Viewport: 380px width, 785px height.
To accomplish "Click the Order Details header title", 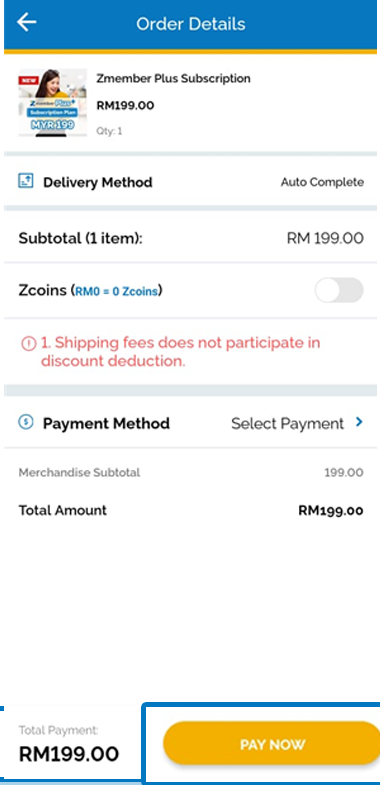I will click(191, 24).
